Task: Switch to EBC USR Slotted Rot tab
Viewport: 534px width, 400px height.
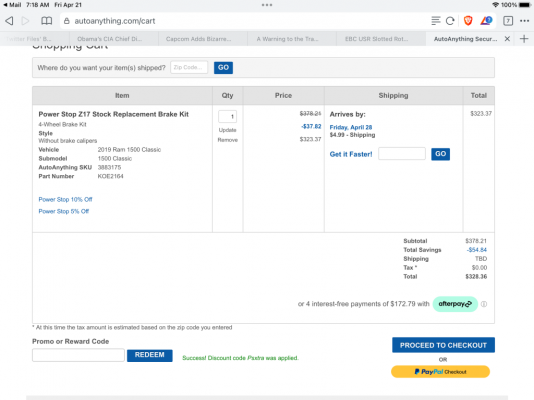Action: tap(376, 39)
